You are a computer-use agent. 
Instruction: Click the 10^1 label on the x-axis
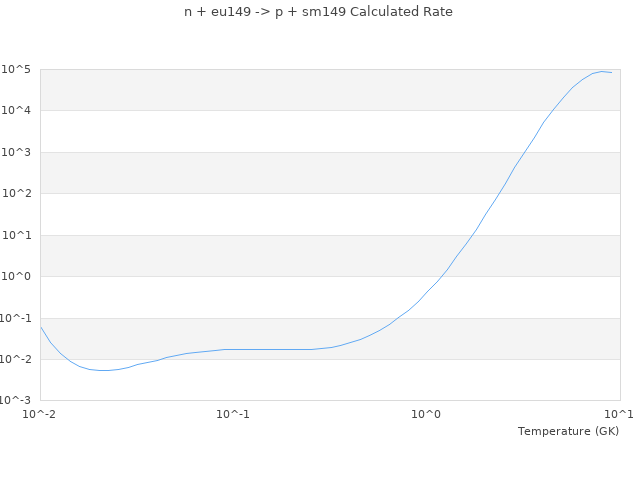[618, 413]
